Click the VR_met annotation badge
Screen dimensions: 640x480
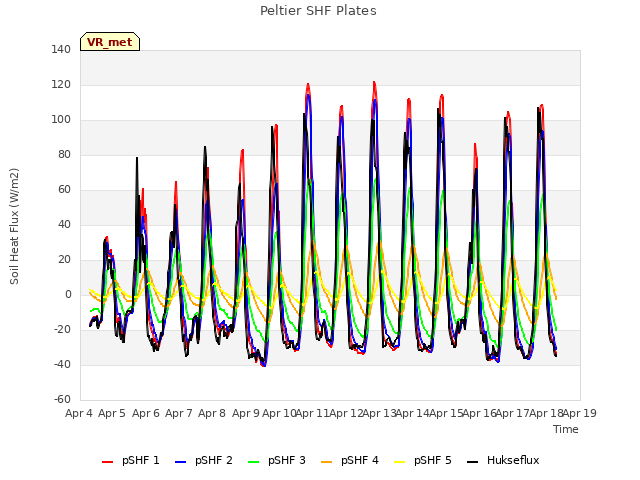[110, 42]
